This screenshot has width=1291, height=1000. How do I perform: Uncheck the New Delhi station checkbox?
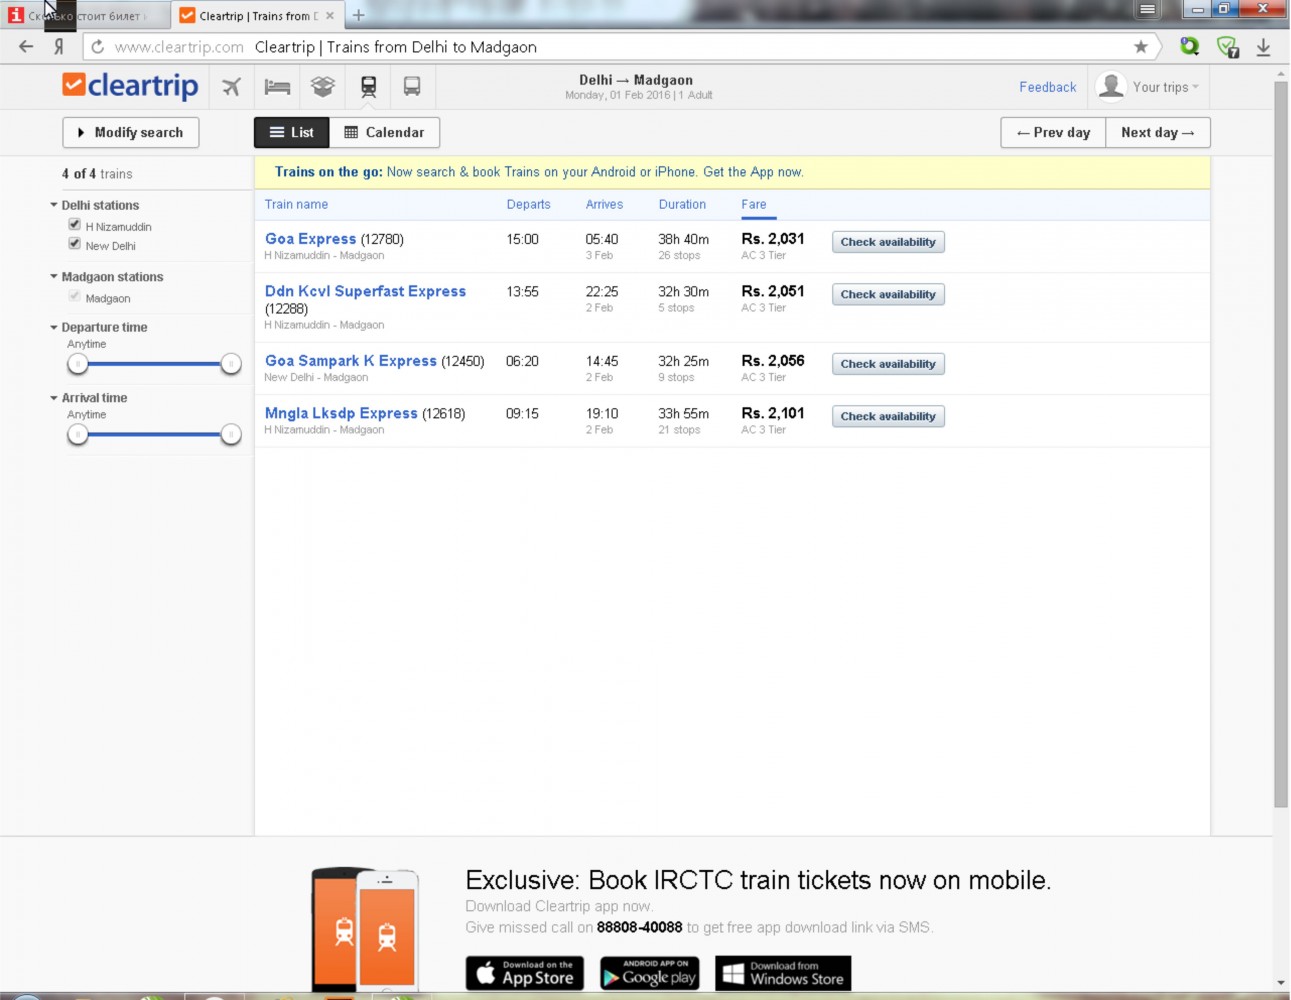(x=74, y=244)
